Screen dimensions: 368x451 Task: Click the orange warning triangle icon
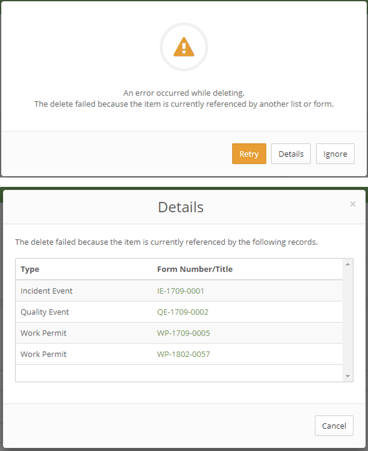coord(184,47)
